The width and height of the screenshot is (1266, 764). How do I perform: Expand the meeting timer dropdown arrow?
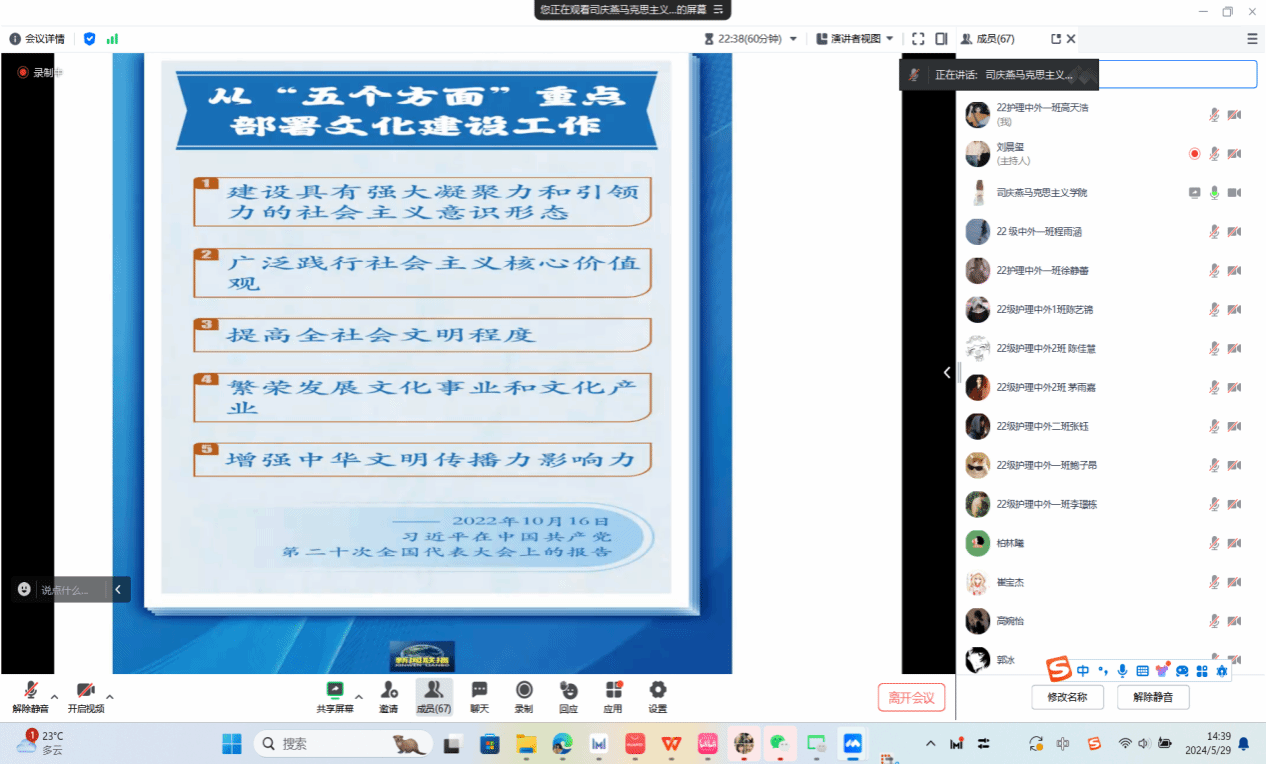pos(793,39)
